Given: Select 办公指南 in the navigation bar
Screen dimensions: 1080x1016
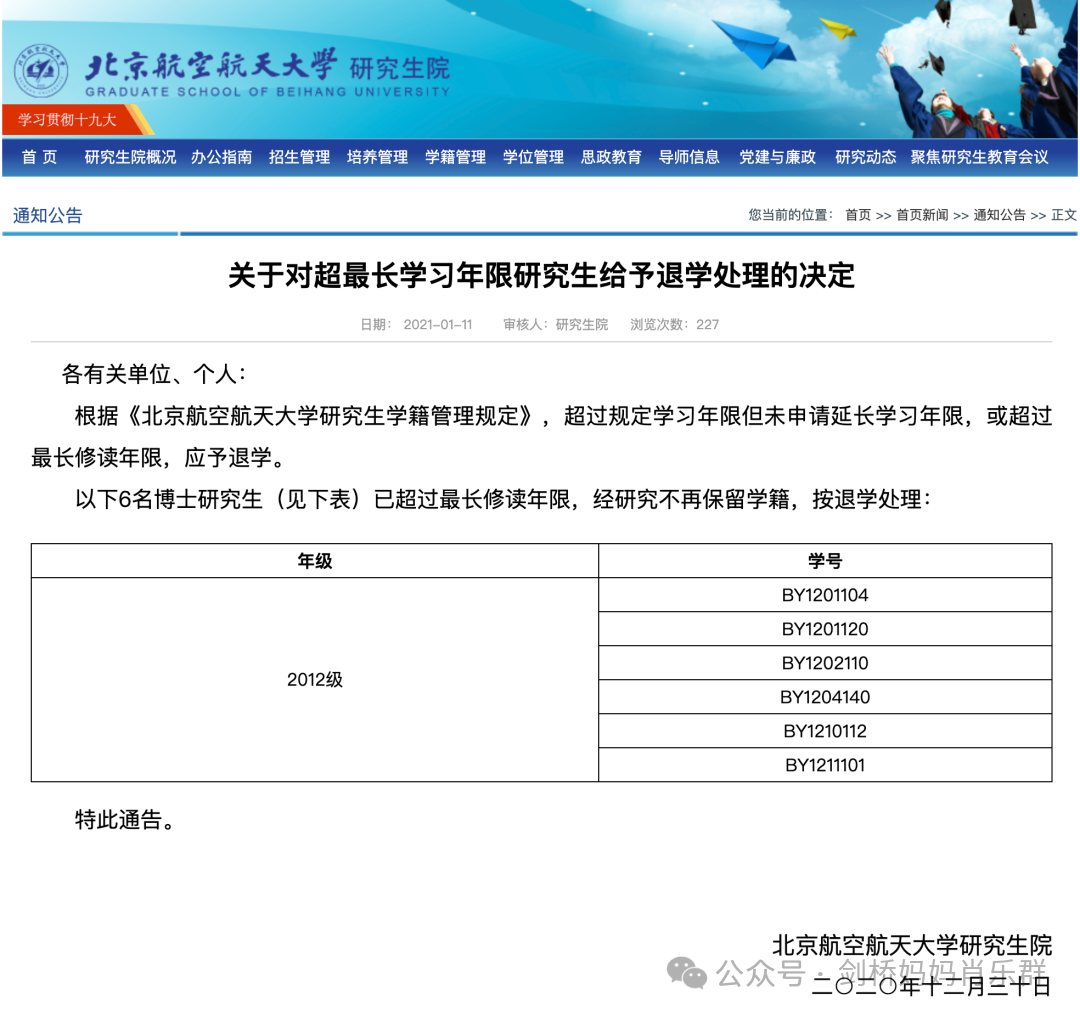Looking at the screenshot, I should click(221, 157).
